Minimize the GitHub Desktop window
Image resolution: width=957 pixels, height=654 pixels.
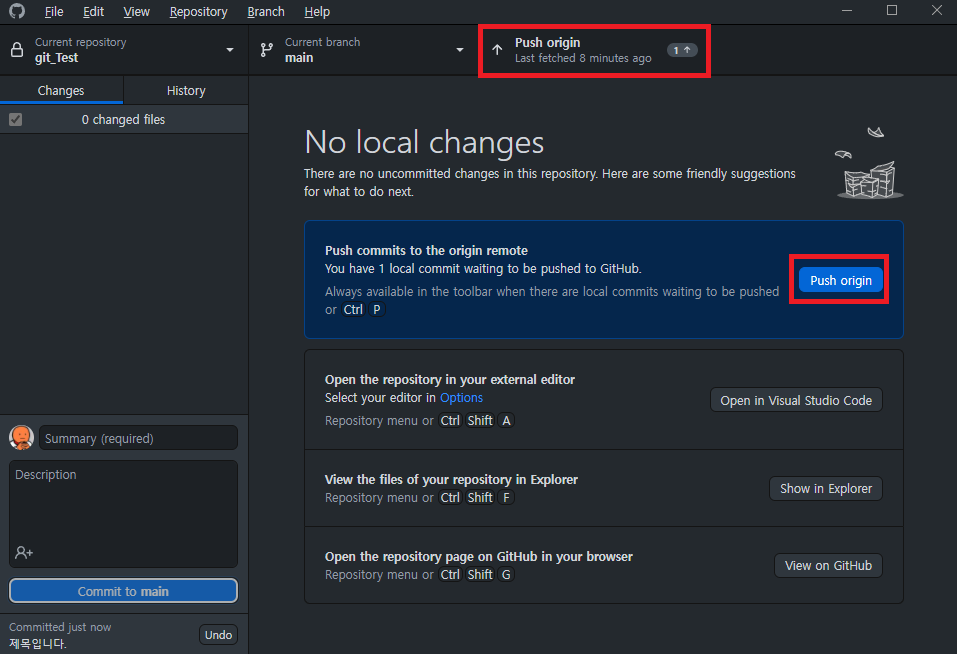point(847,10)
